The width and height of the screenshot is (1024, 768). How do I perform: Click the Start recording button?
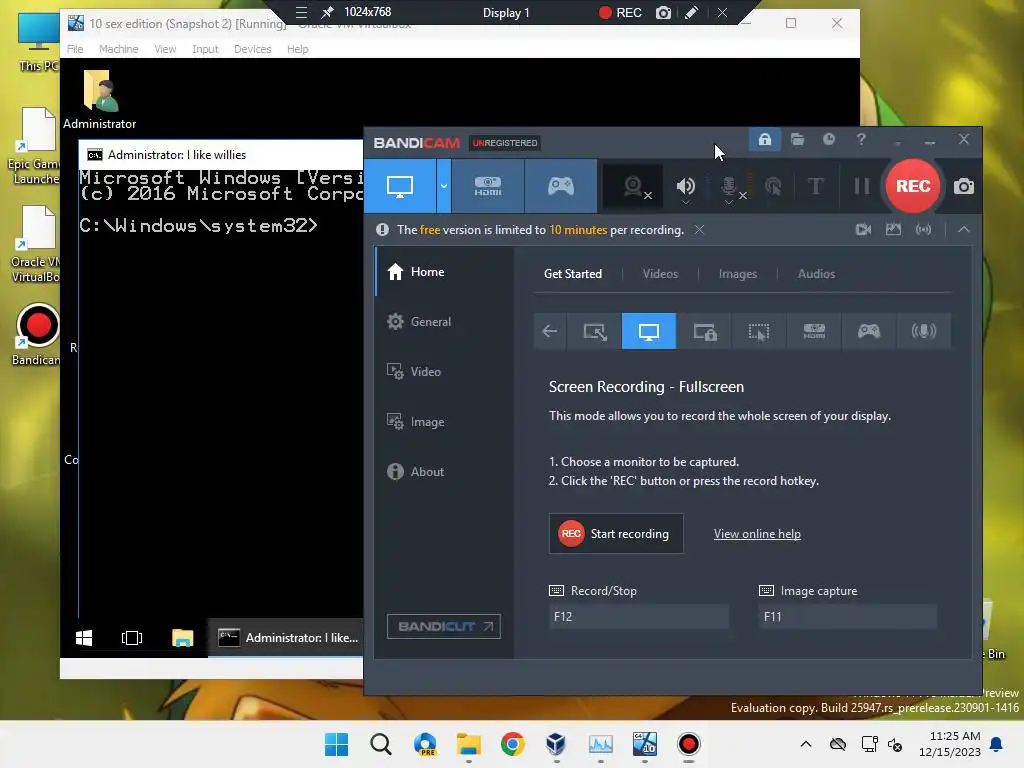coord(616,534)
